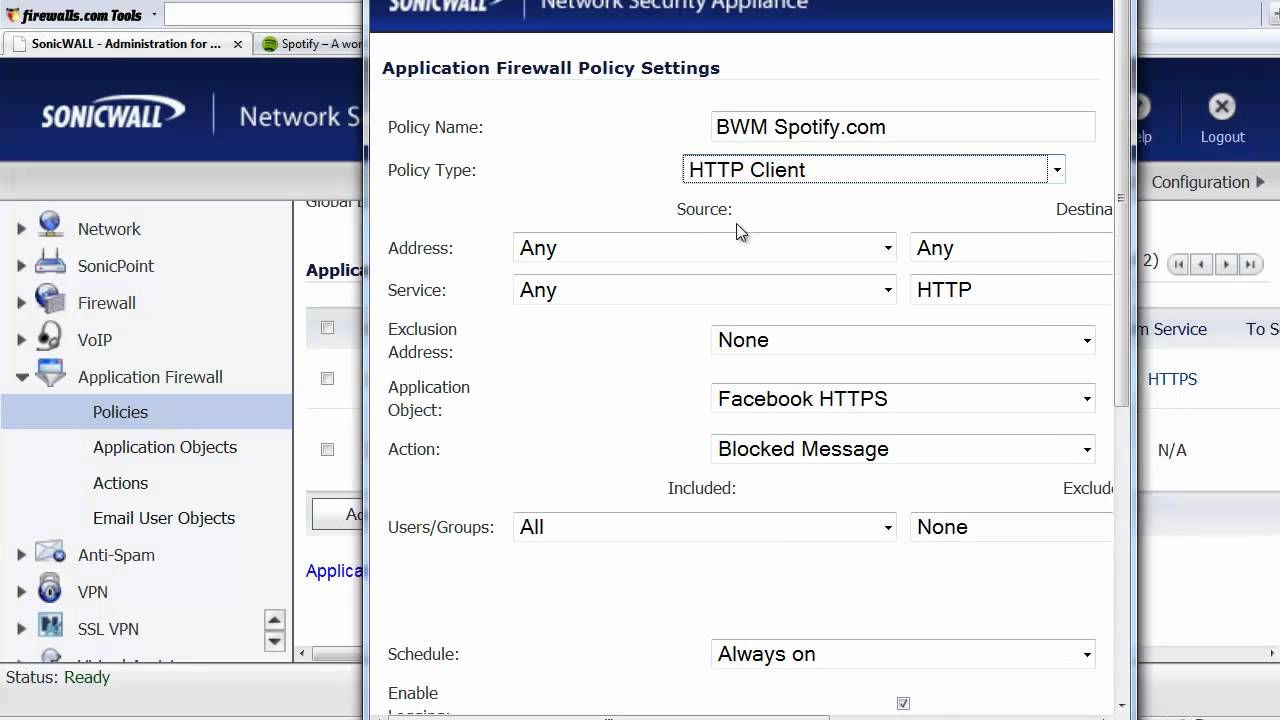Screen dimensions: 1280x720
Task: Collapse the Application Firewall tree node
Action: [x=21, y=377]
